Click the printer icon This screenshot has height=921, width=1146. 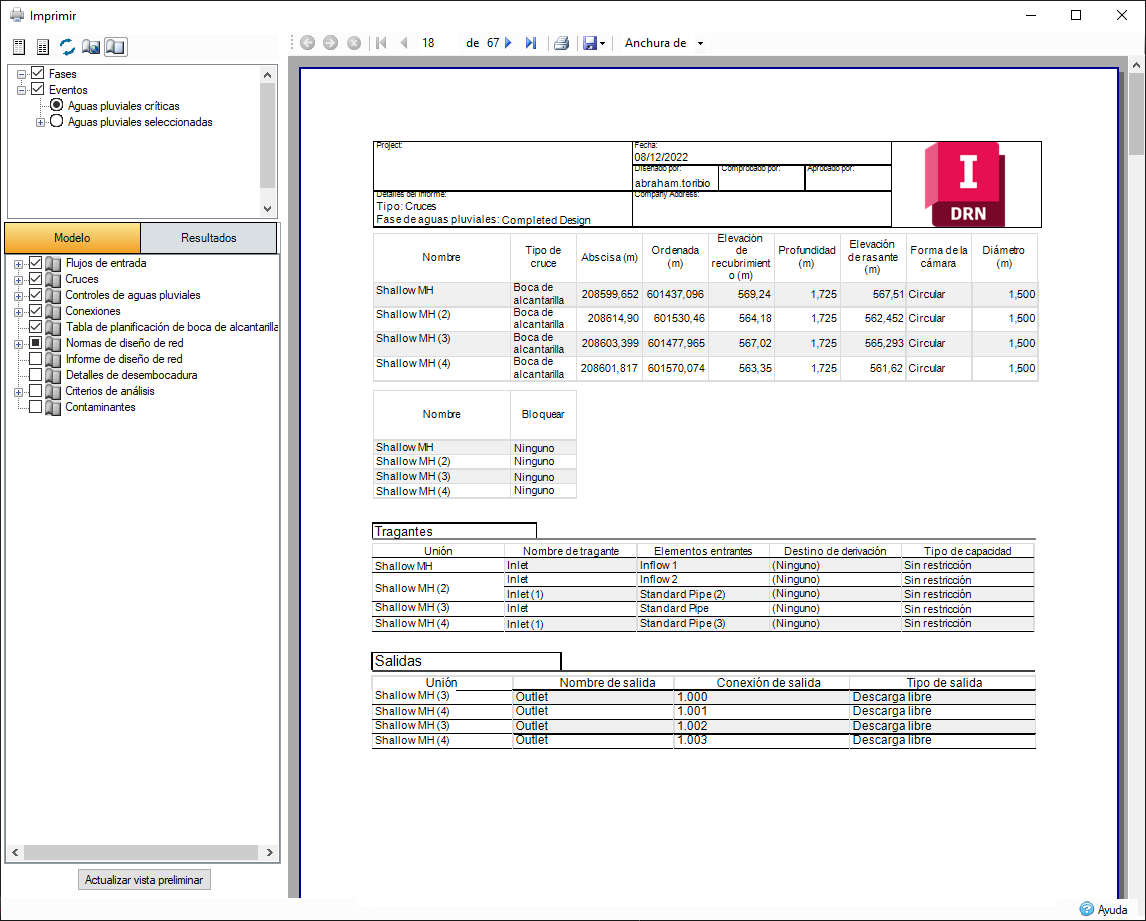click(x=561, y=43)
